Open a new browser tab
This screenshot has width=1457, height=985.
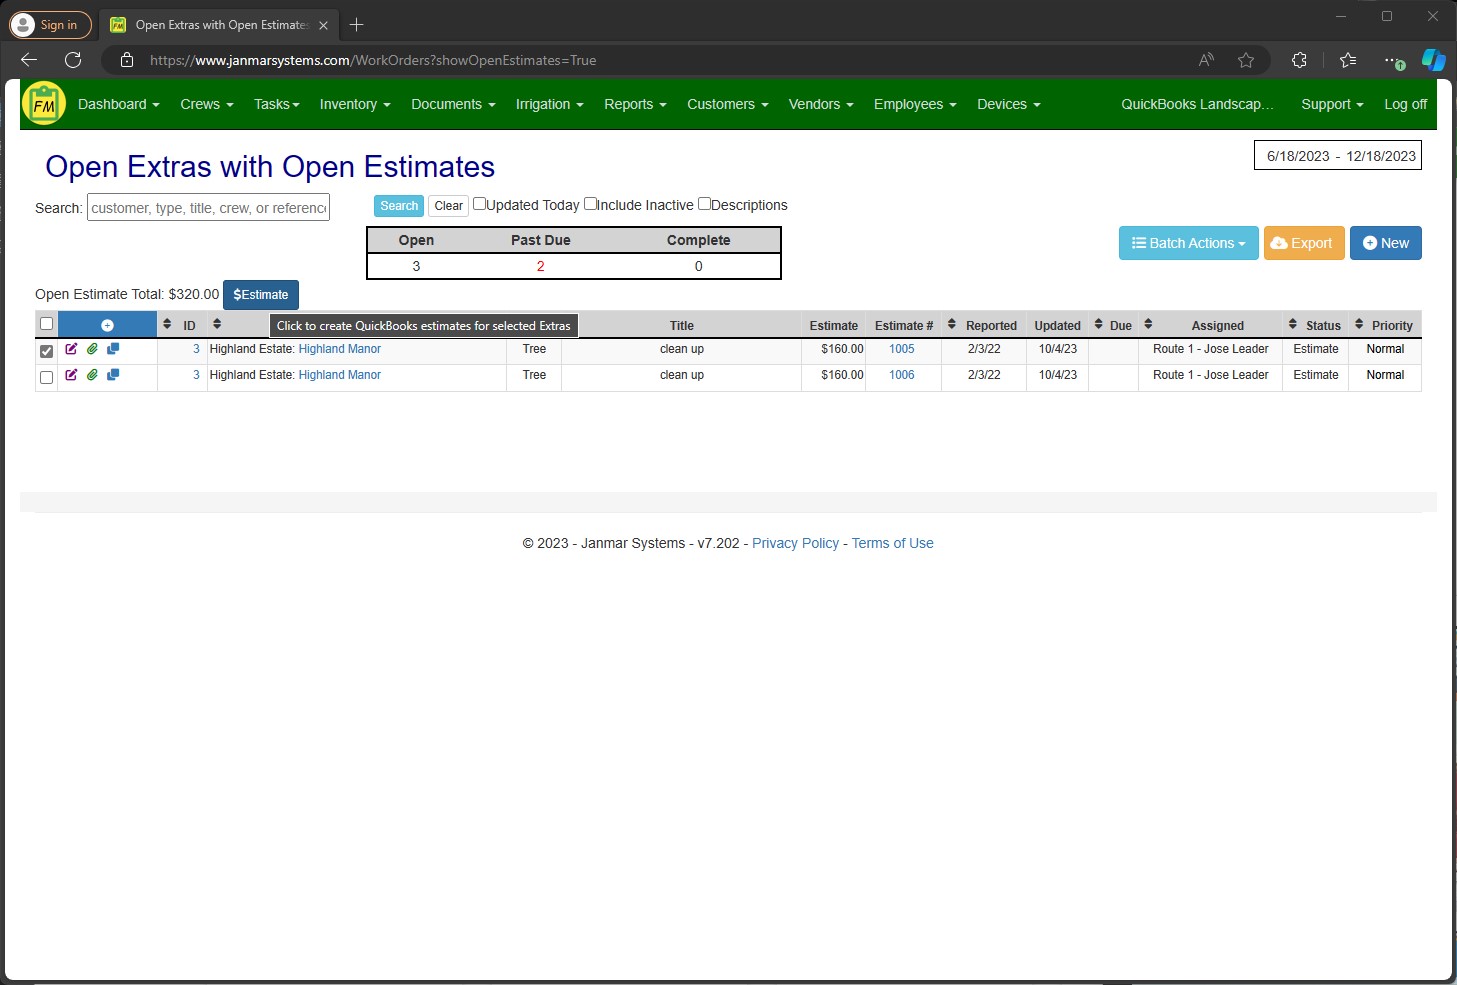[x=356, y=25]
